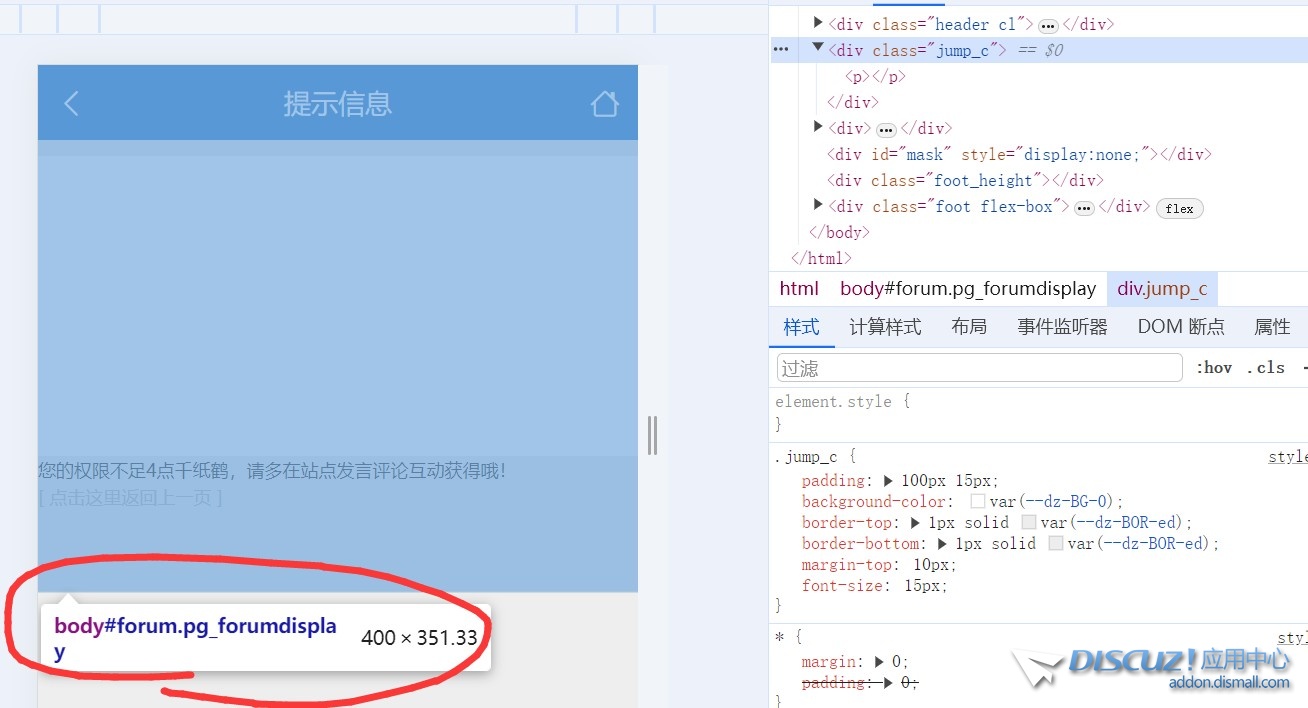Click ellipsis badge in header cl div

pos(1048,25)
